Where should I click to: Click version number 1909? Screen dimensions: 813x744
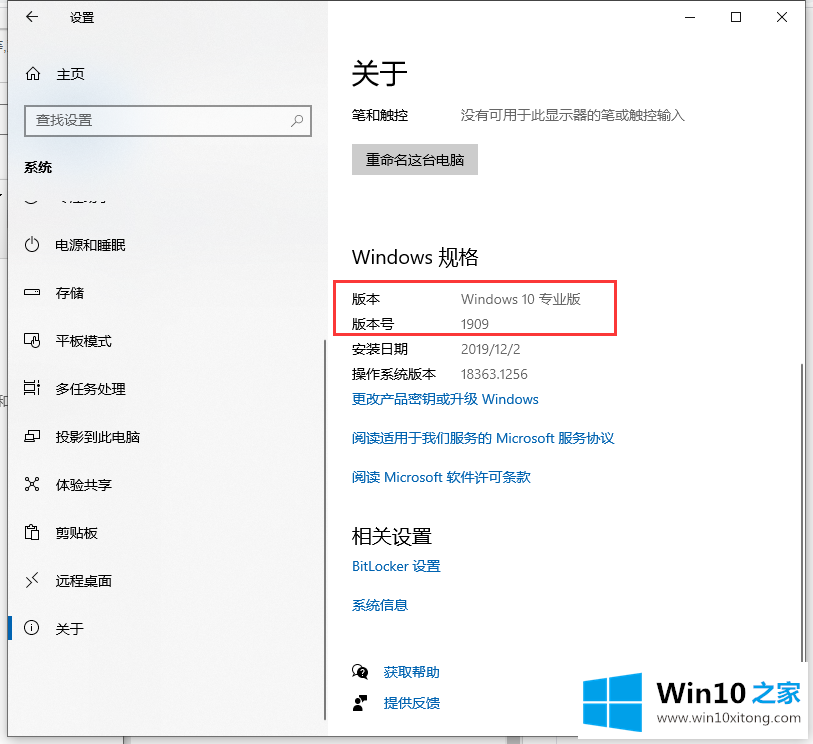(474, 324)
